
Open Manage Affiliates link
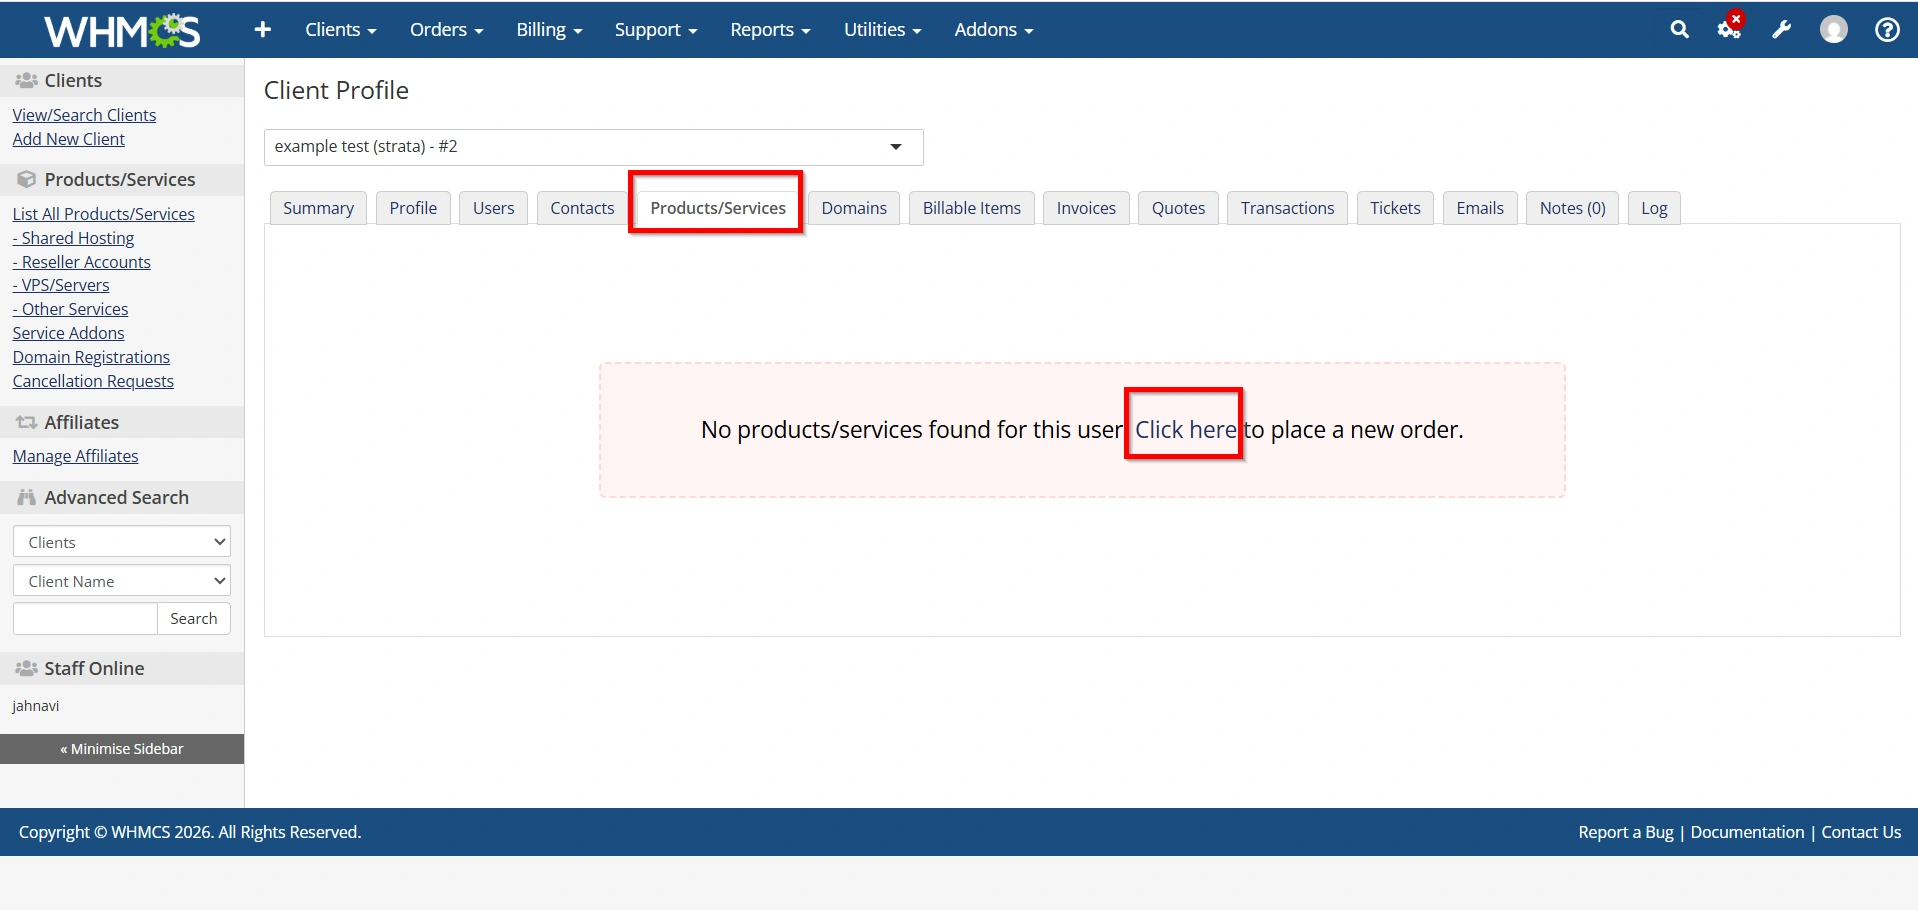(x=75, y=456)
